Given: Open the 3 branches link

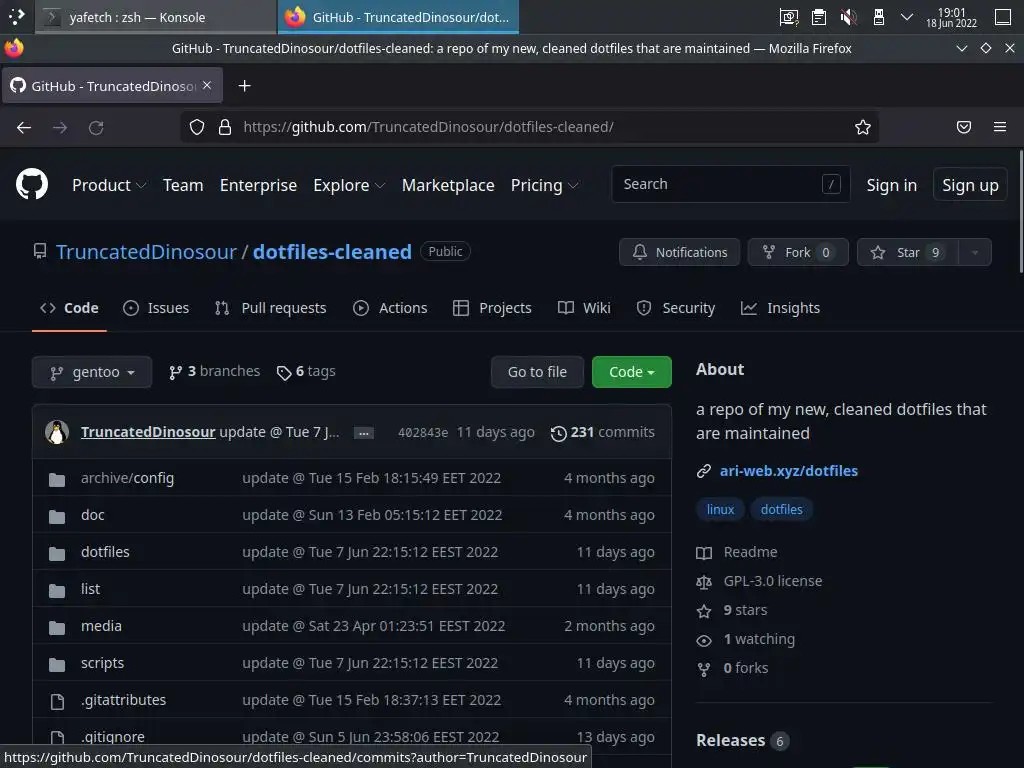Looking at the screenshot, I should (214, 372).
